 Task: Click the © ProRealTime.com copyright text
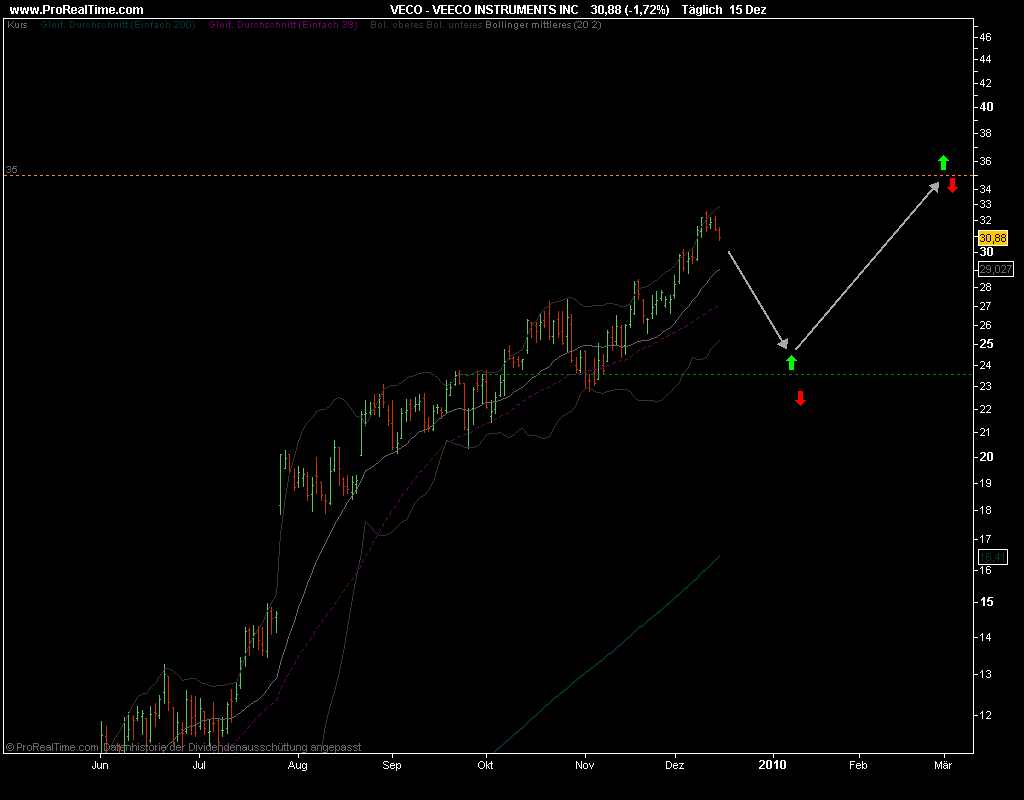50,747
